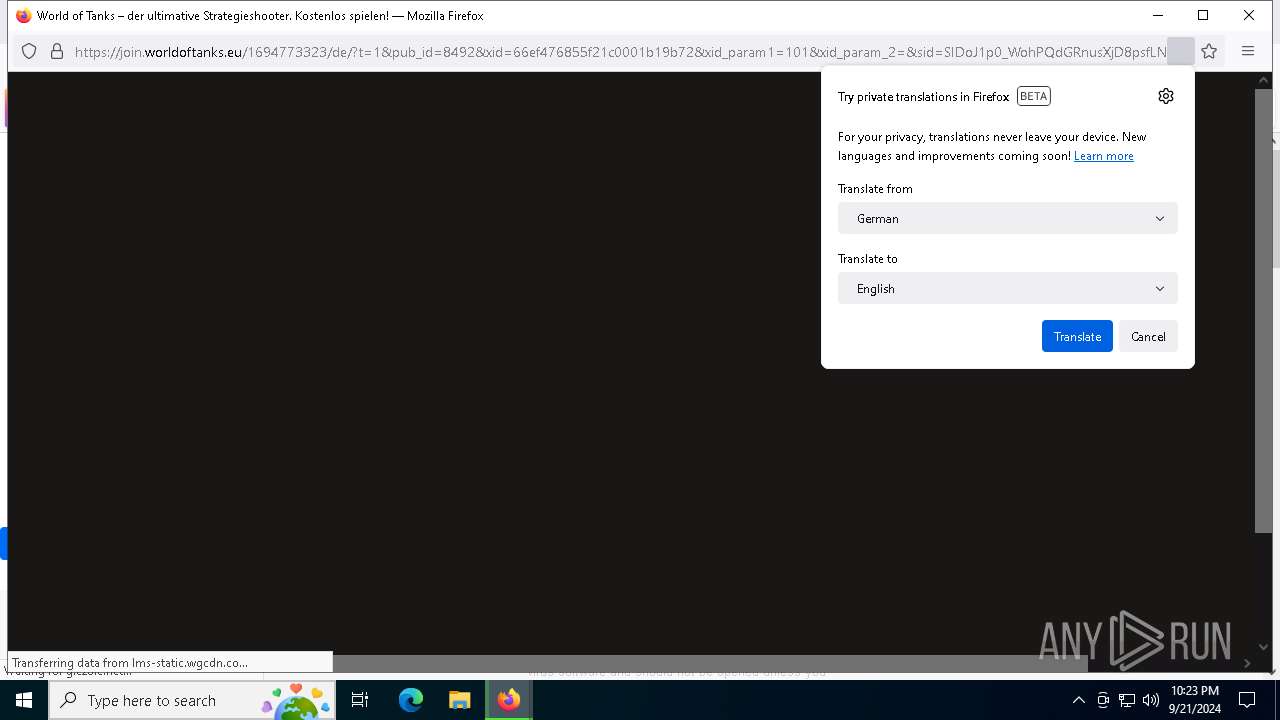The width and height of the screenshot is (1280, 720).
Task: Click the BETA badge in translations panel
Action: [1033, 96]
